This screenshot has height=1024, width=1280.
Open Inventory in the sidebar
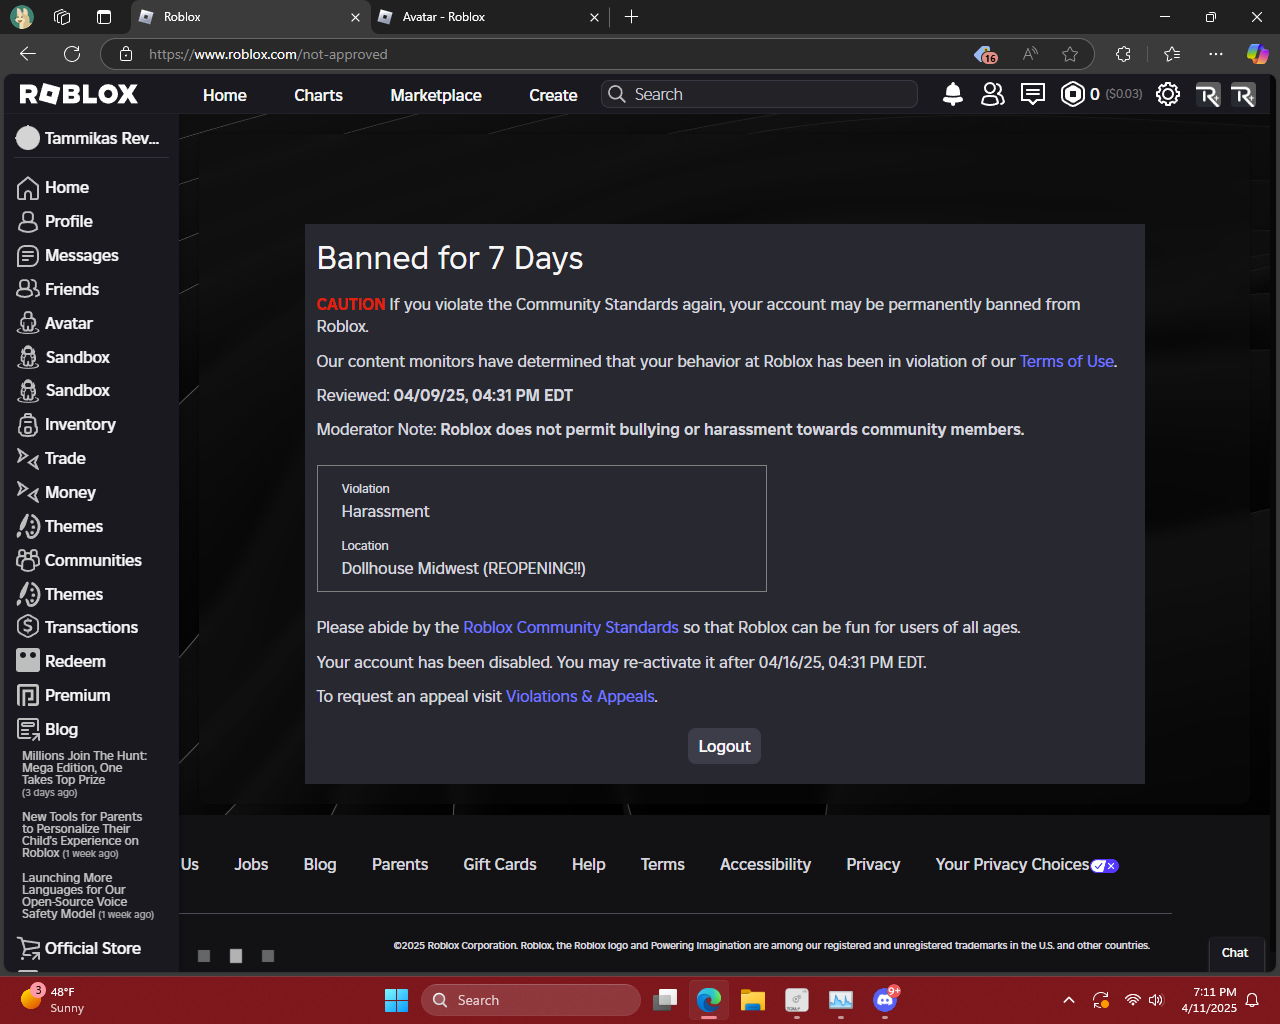point(66,425)
